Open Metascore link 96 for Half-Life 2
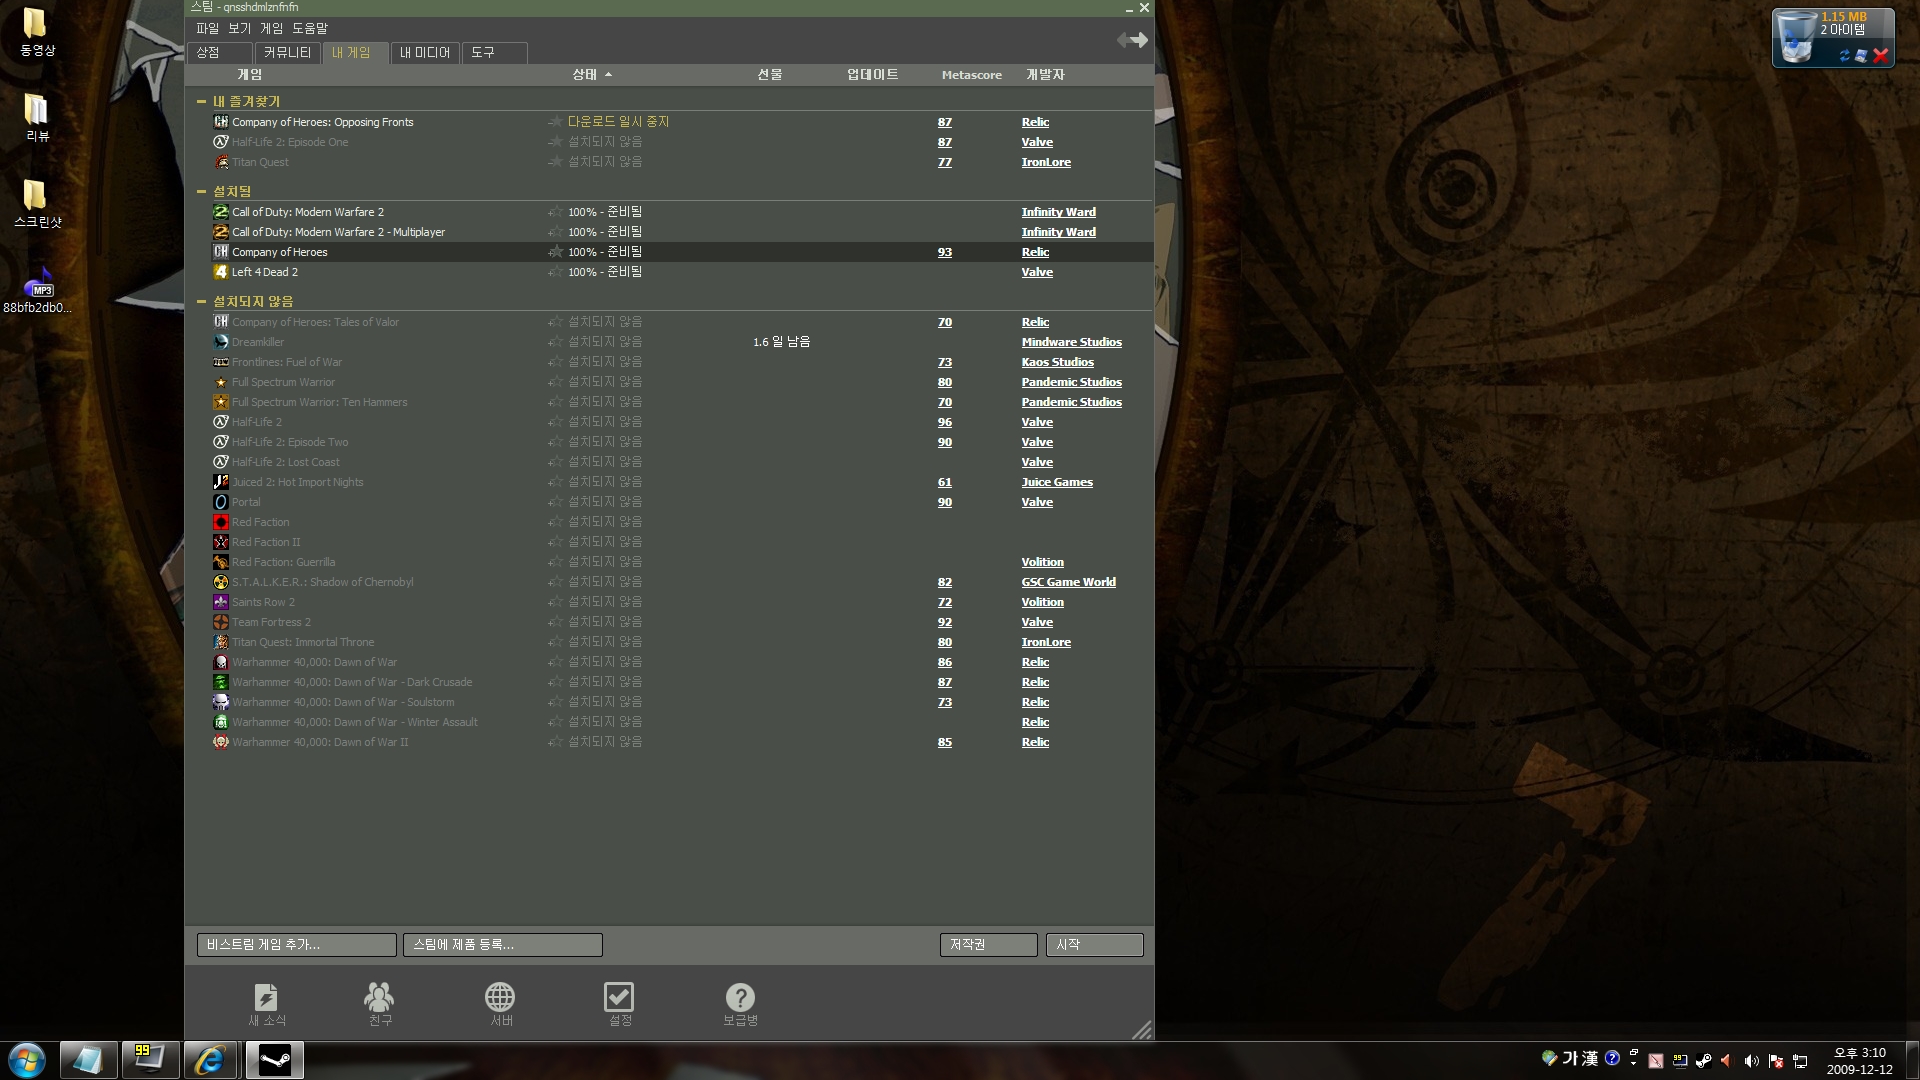The width and height of the screenshot is (1920, 1080). pyautogui.click(x=944, y=422)
